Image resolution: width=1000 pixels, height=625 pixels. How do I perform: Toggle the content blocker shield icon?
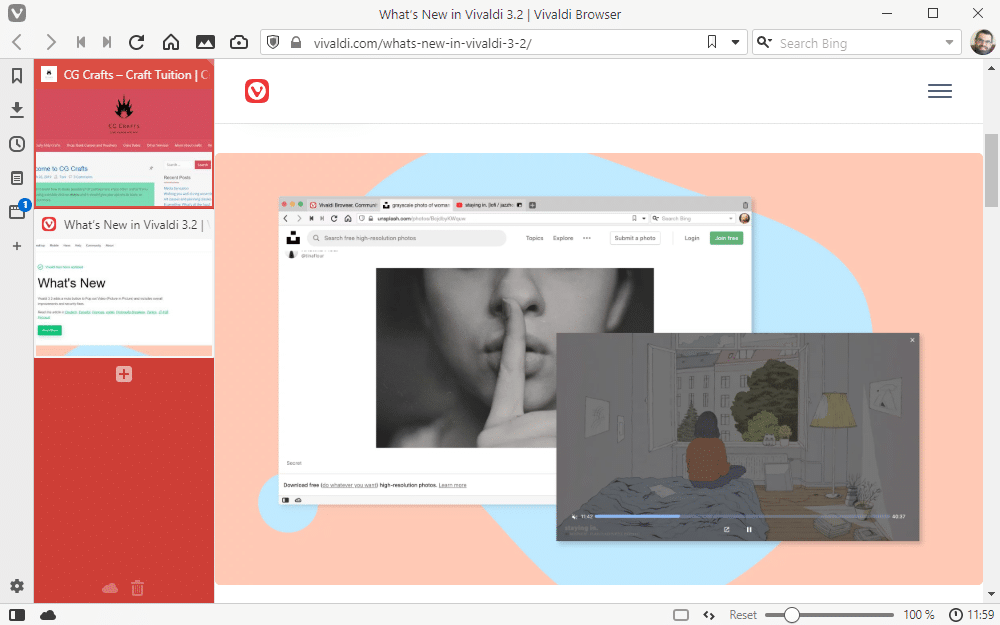click(271, 42)
